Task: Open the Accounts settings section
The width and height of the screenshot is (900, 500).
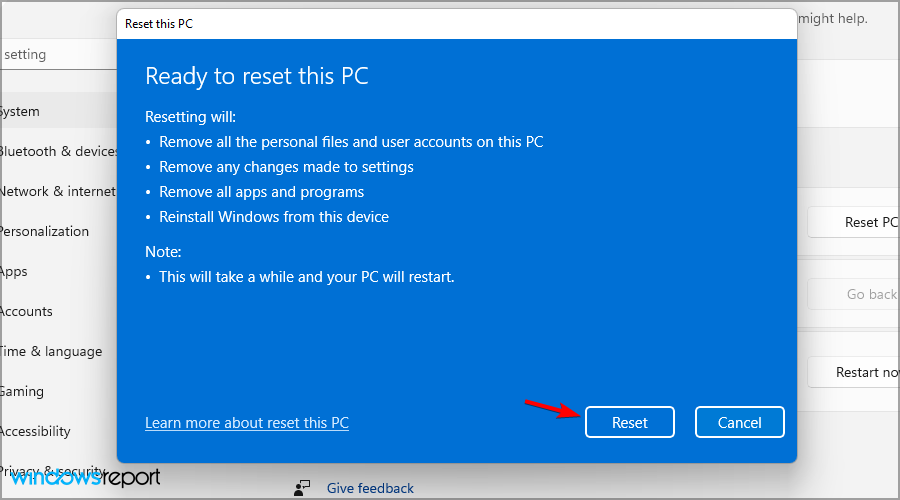Action: click(x=27, y=311)
